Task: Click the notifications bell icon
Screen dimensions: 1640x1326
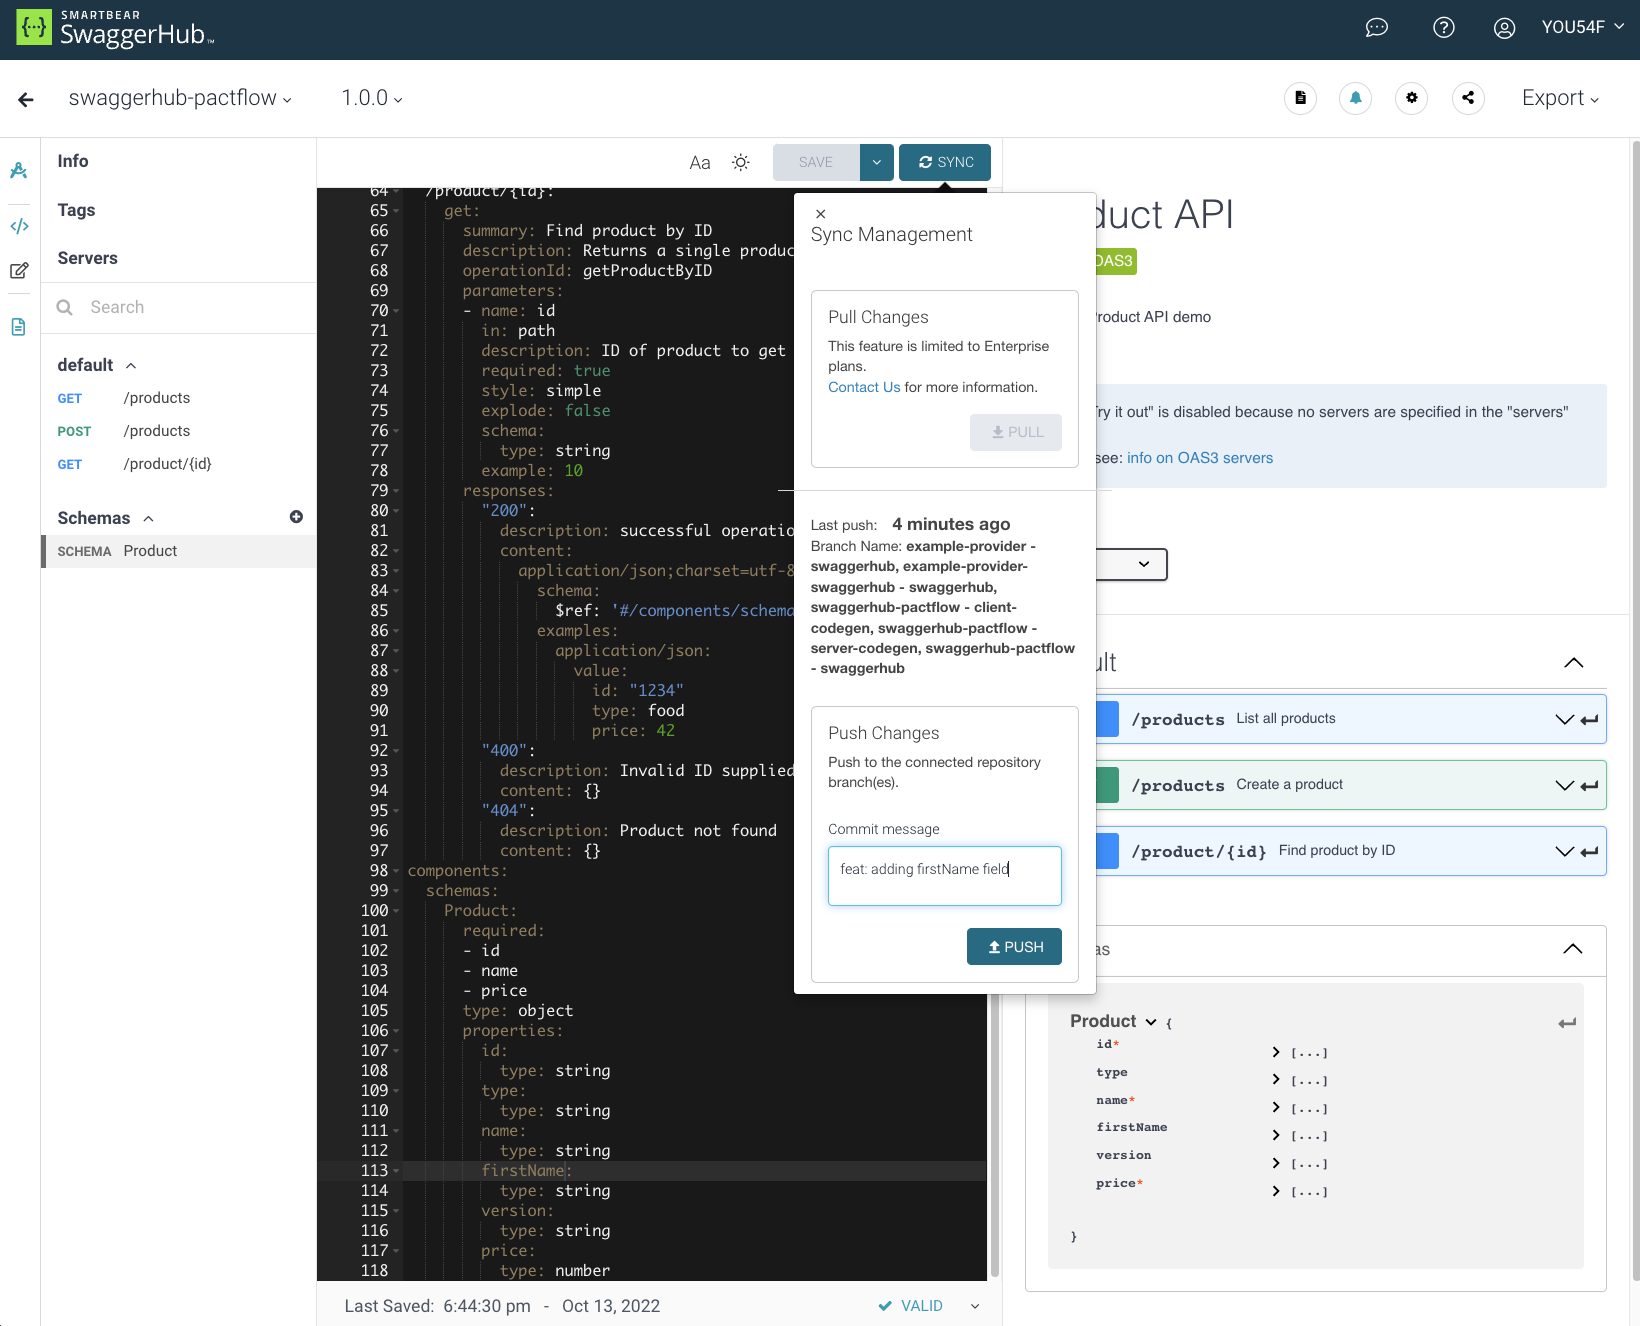Action: [x=1355, y=98]
